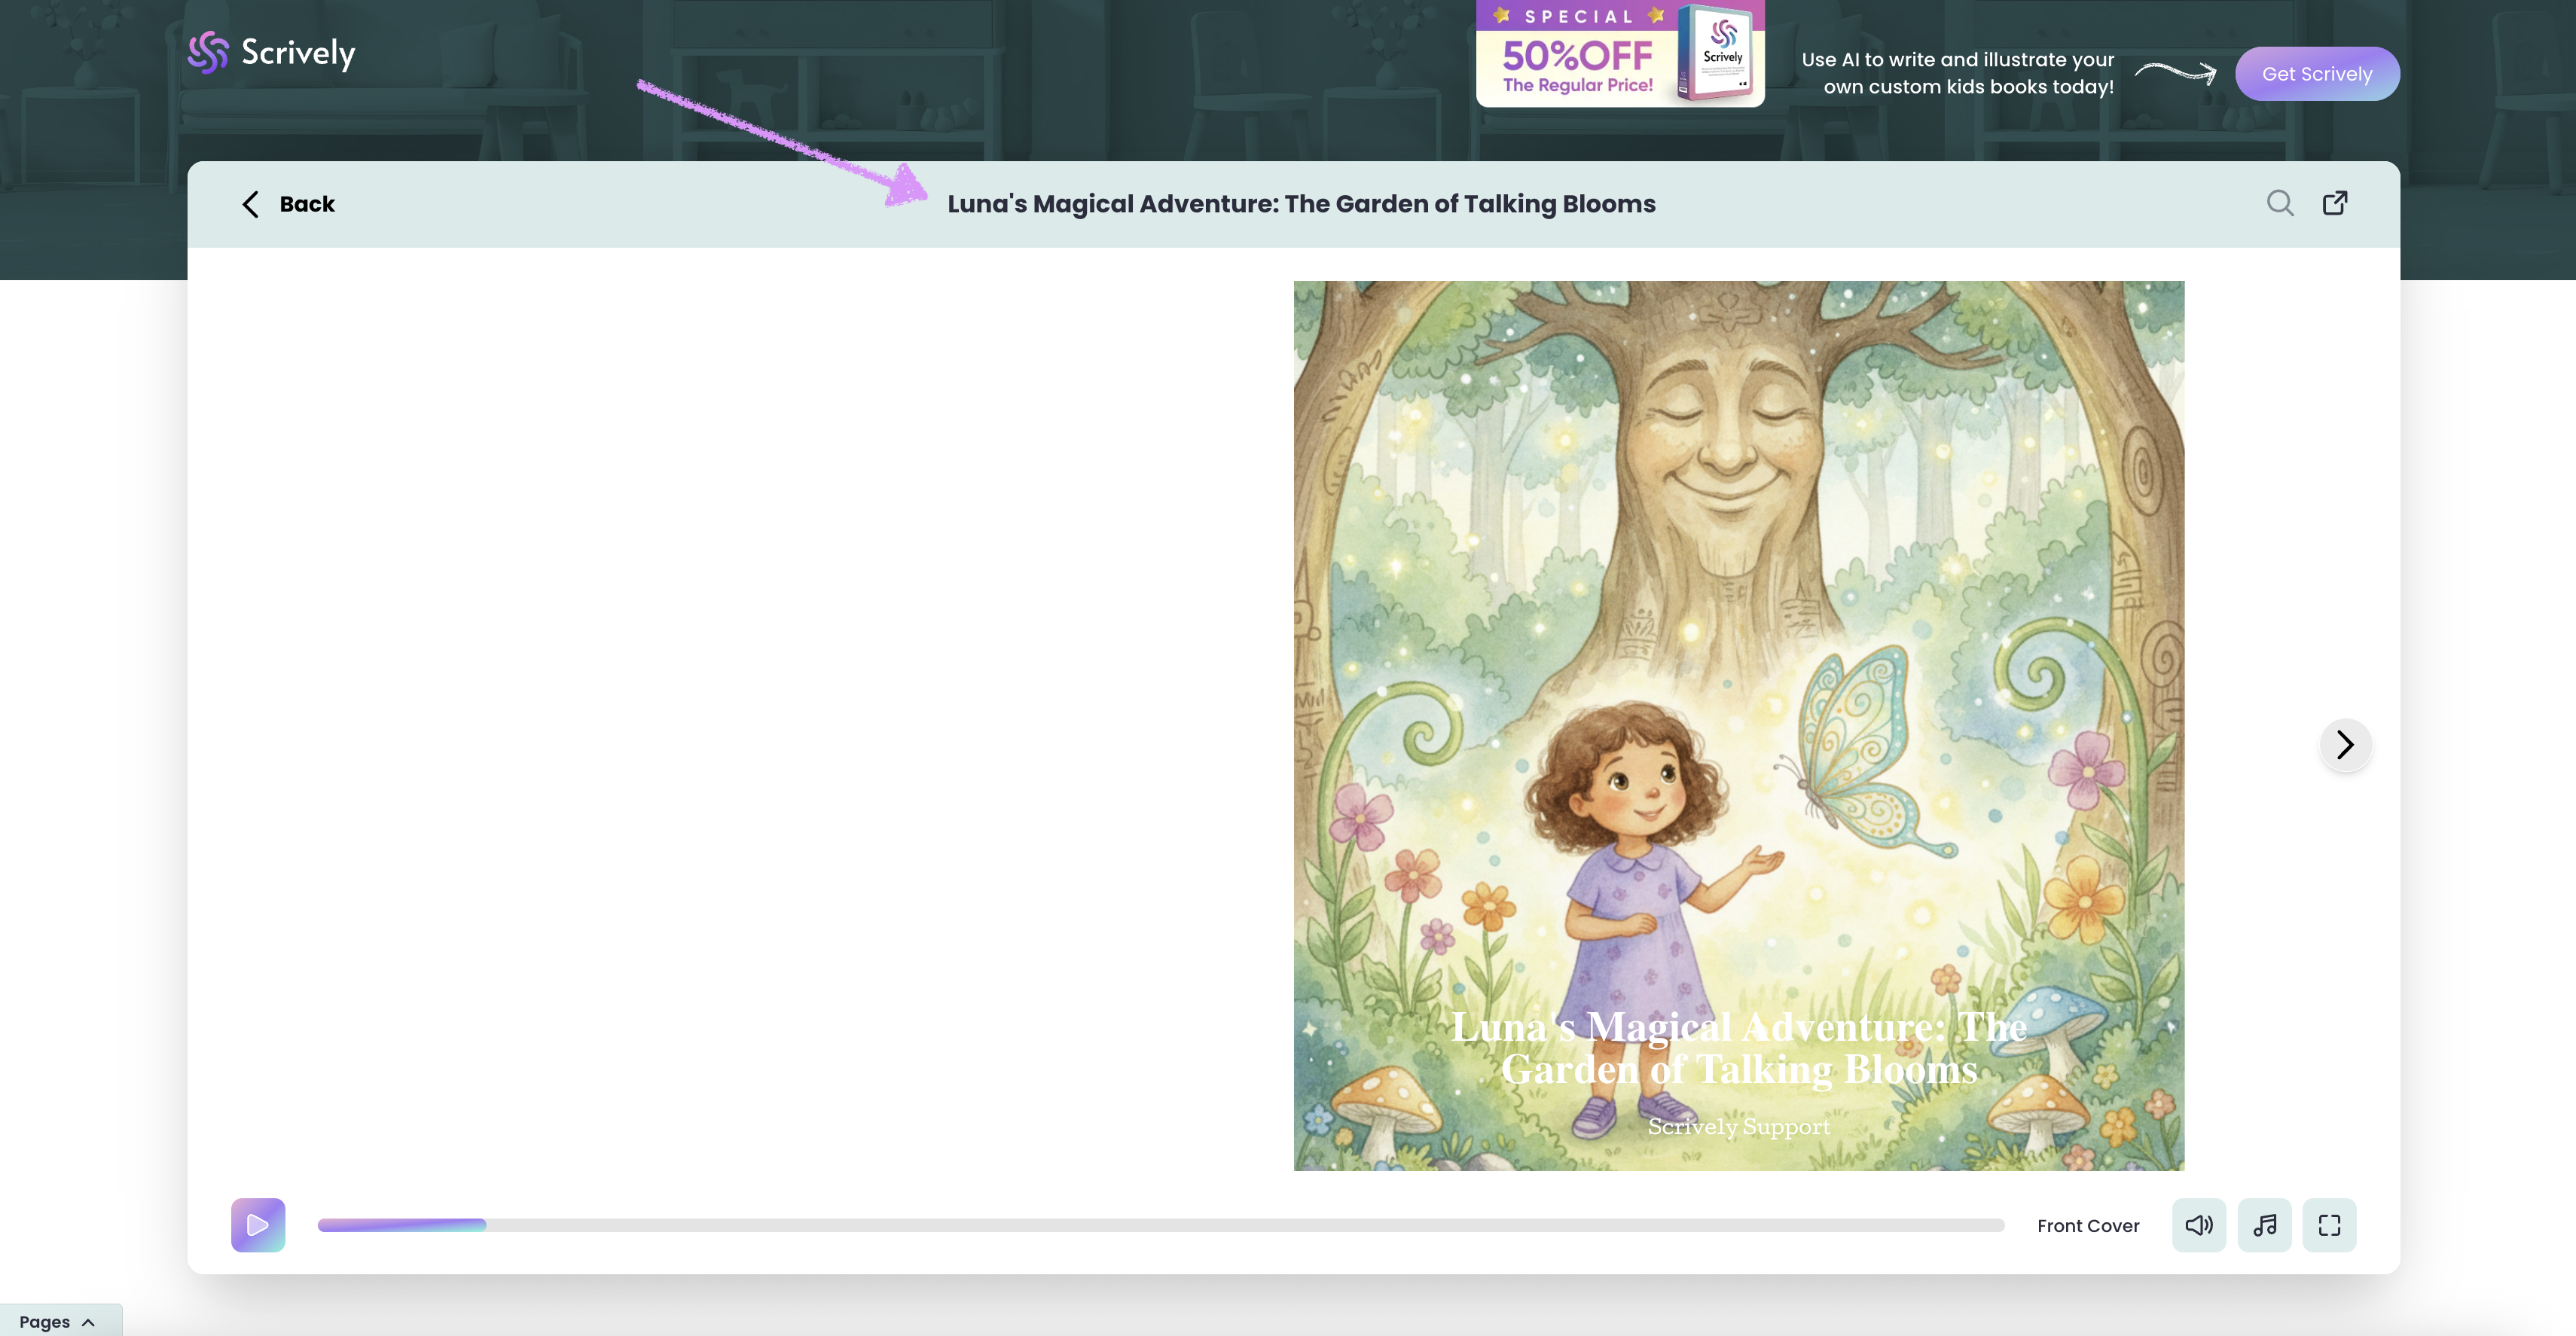This screenshot has width=2576, height=1336.
Task: Click the 'Use AI to write' promo text
Action: click(1957, 73)
